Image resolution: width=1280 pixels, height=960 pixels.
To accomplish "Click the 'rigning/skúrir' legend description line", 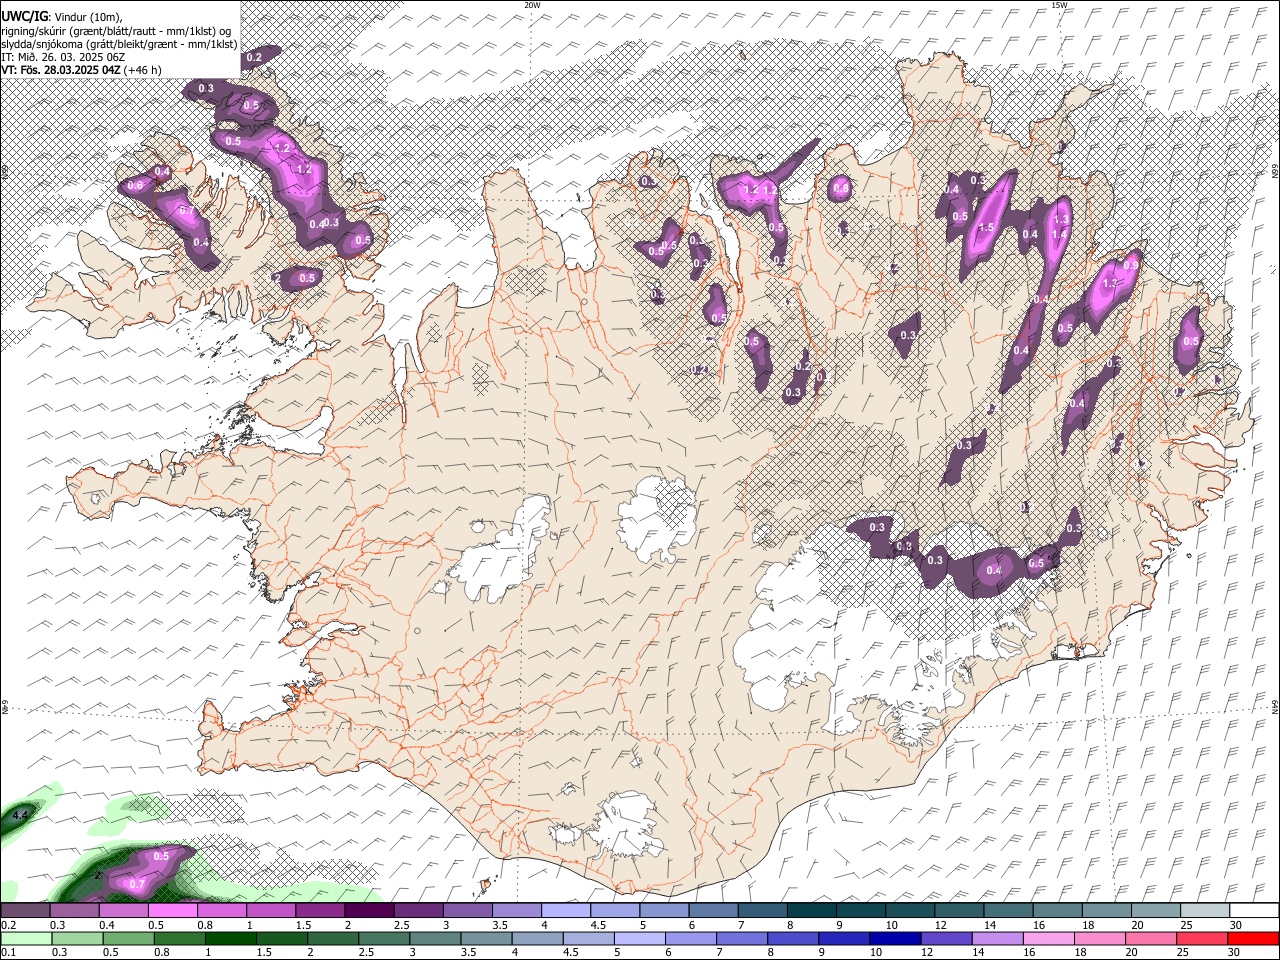I will click(116, 30).
